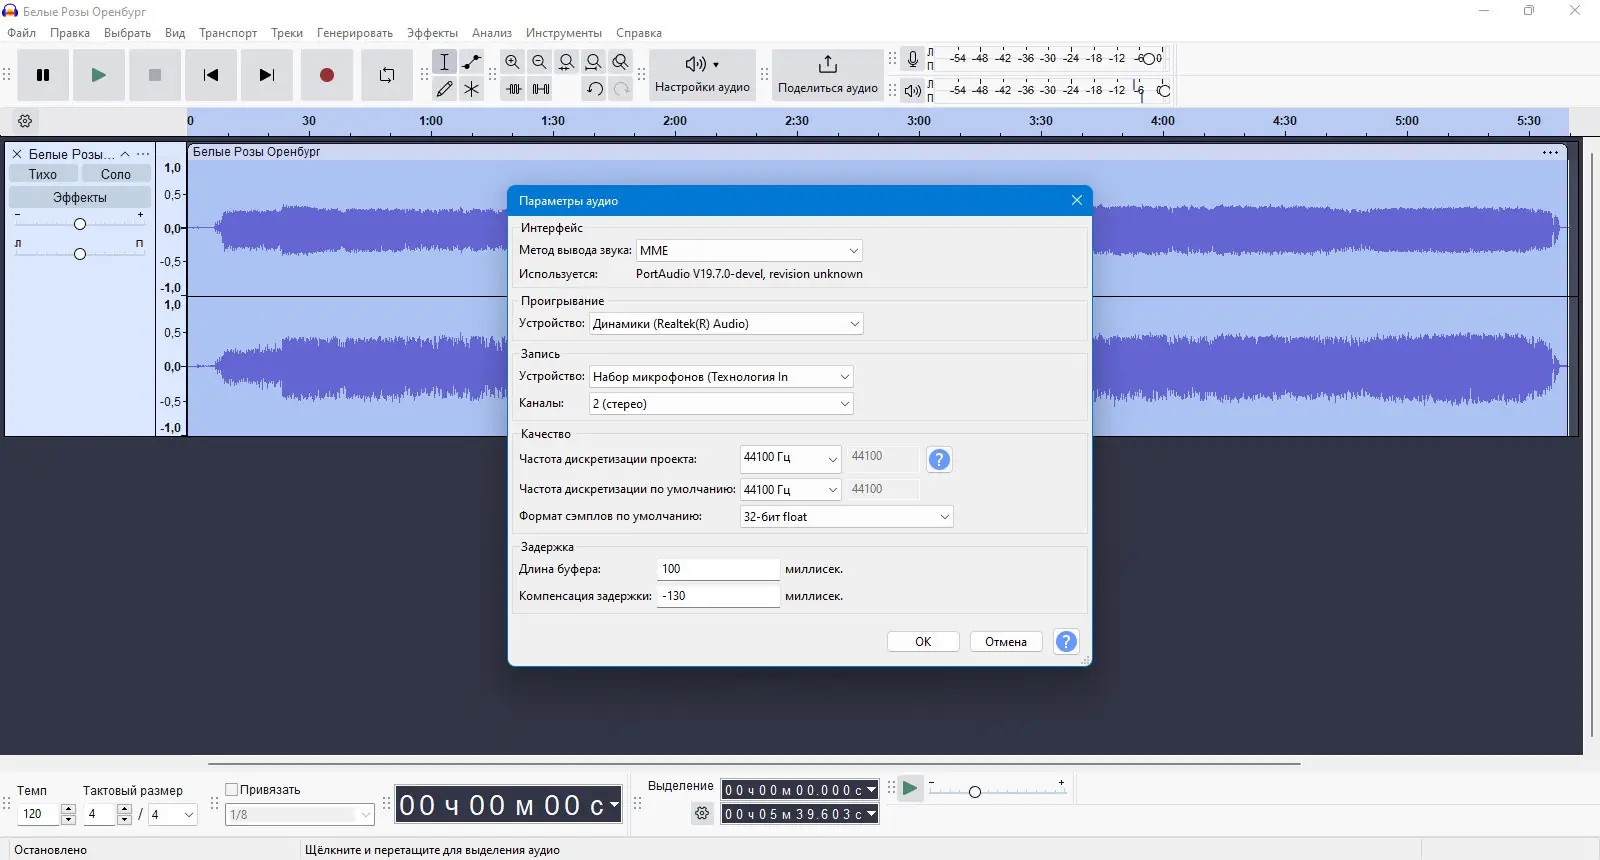Viewport: 1600px width, 860px height.
Task: Expand the playback device Динамики dropdown
Action: click(x=726, y=324)
